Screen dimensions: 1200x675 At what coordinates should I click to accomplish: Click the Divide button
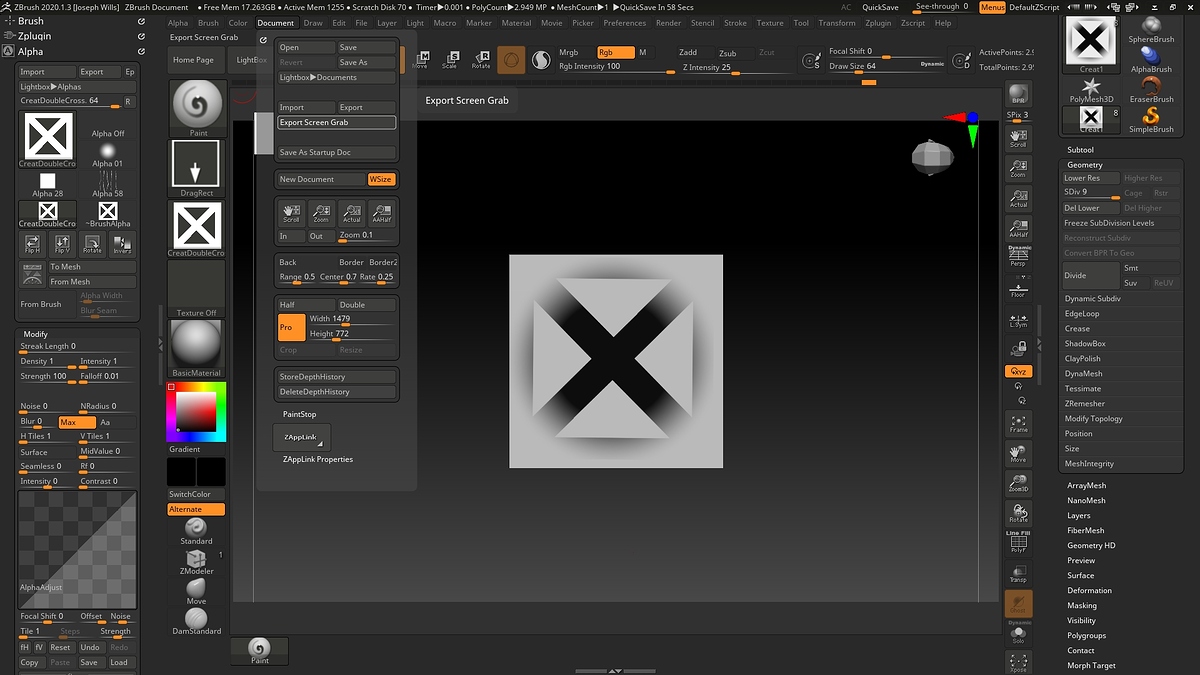(1089, 275)
